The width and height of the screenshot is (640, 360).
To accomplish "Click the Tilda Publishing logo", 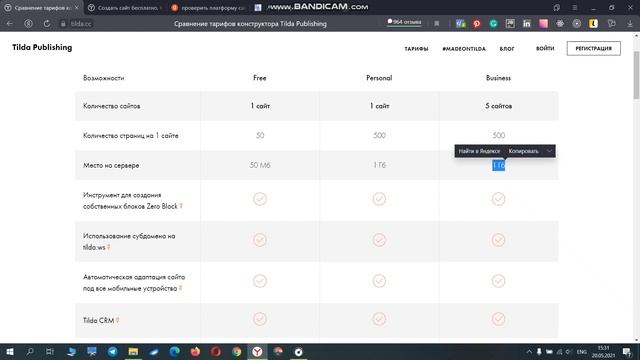I will coord(42,47).
